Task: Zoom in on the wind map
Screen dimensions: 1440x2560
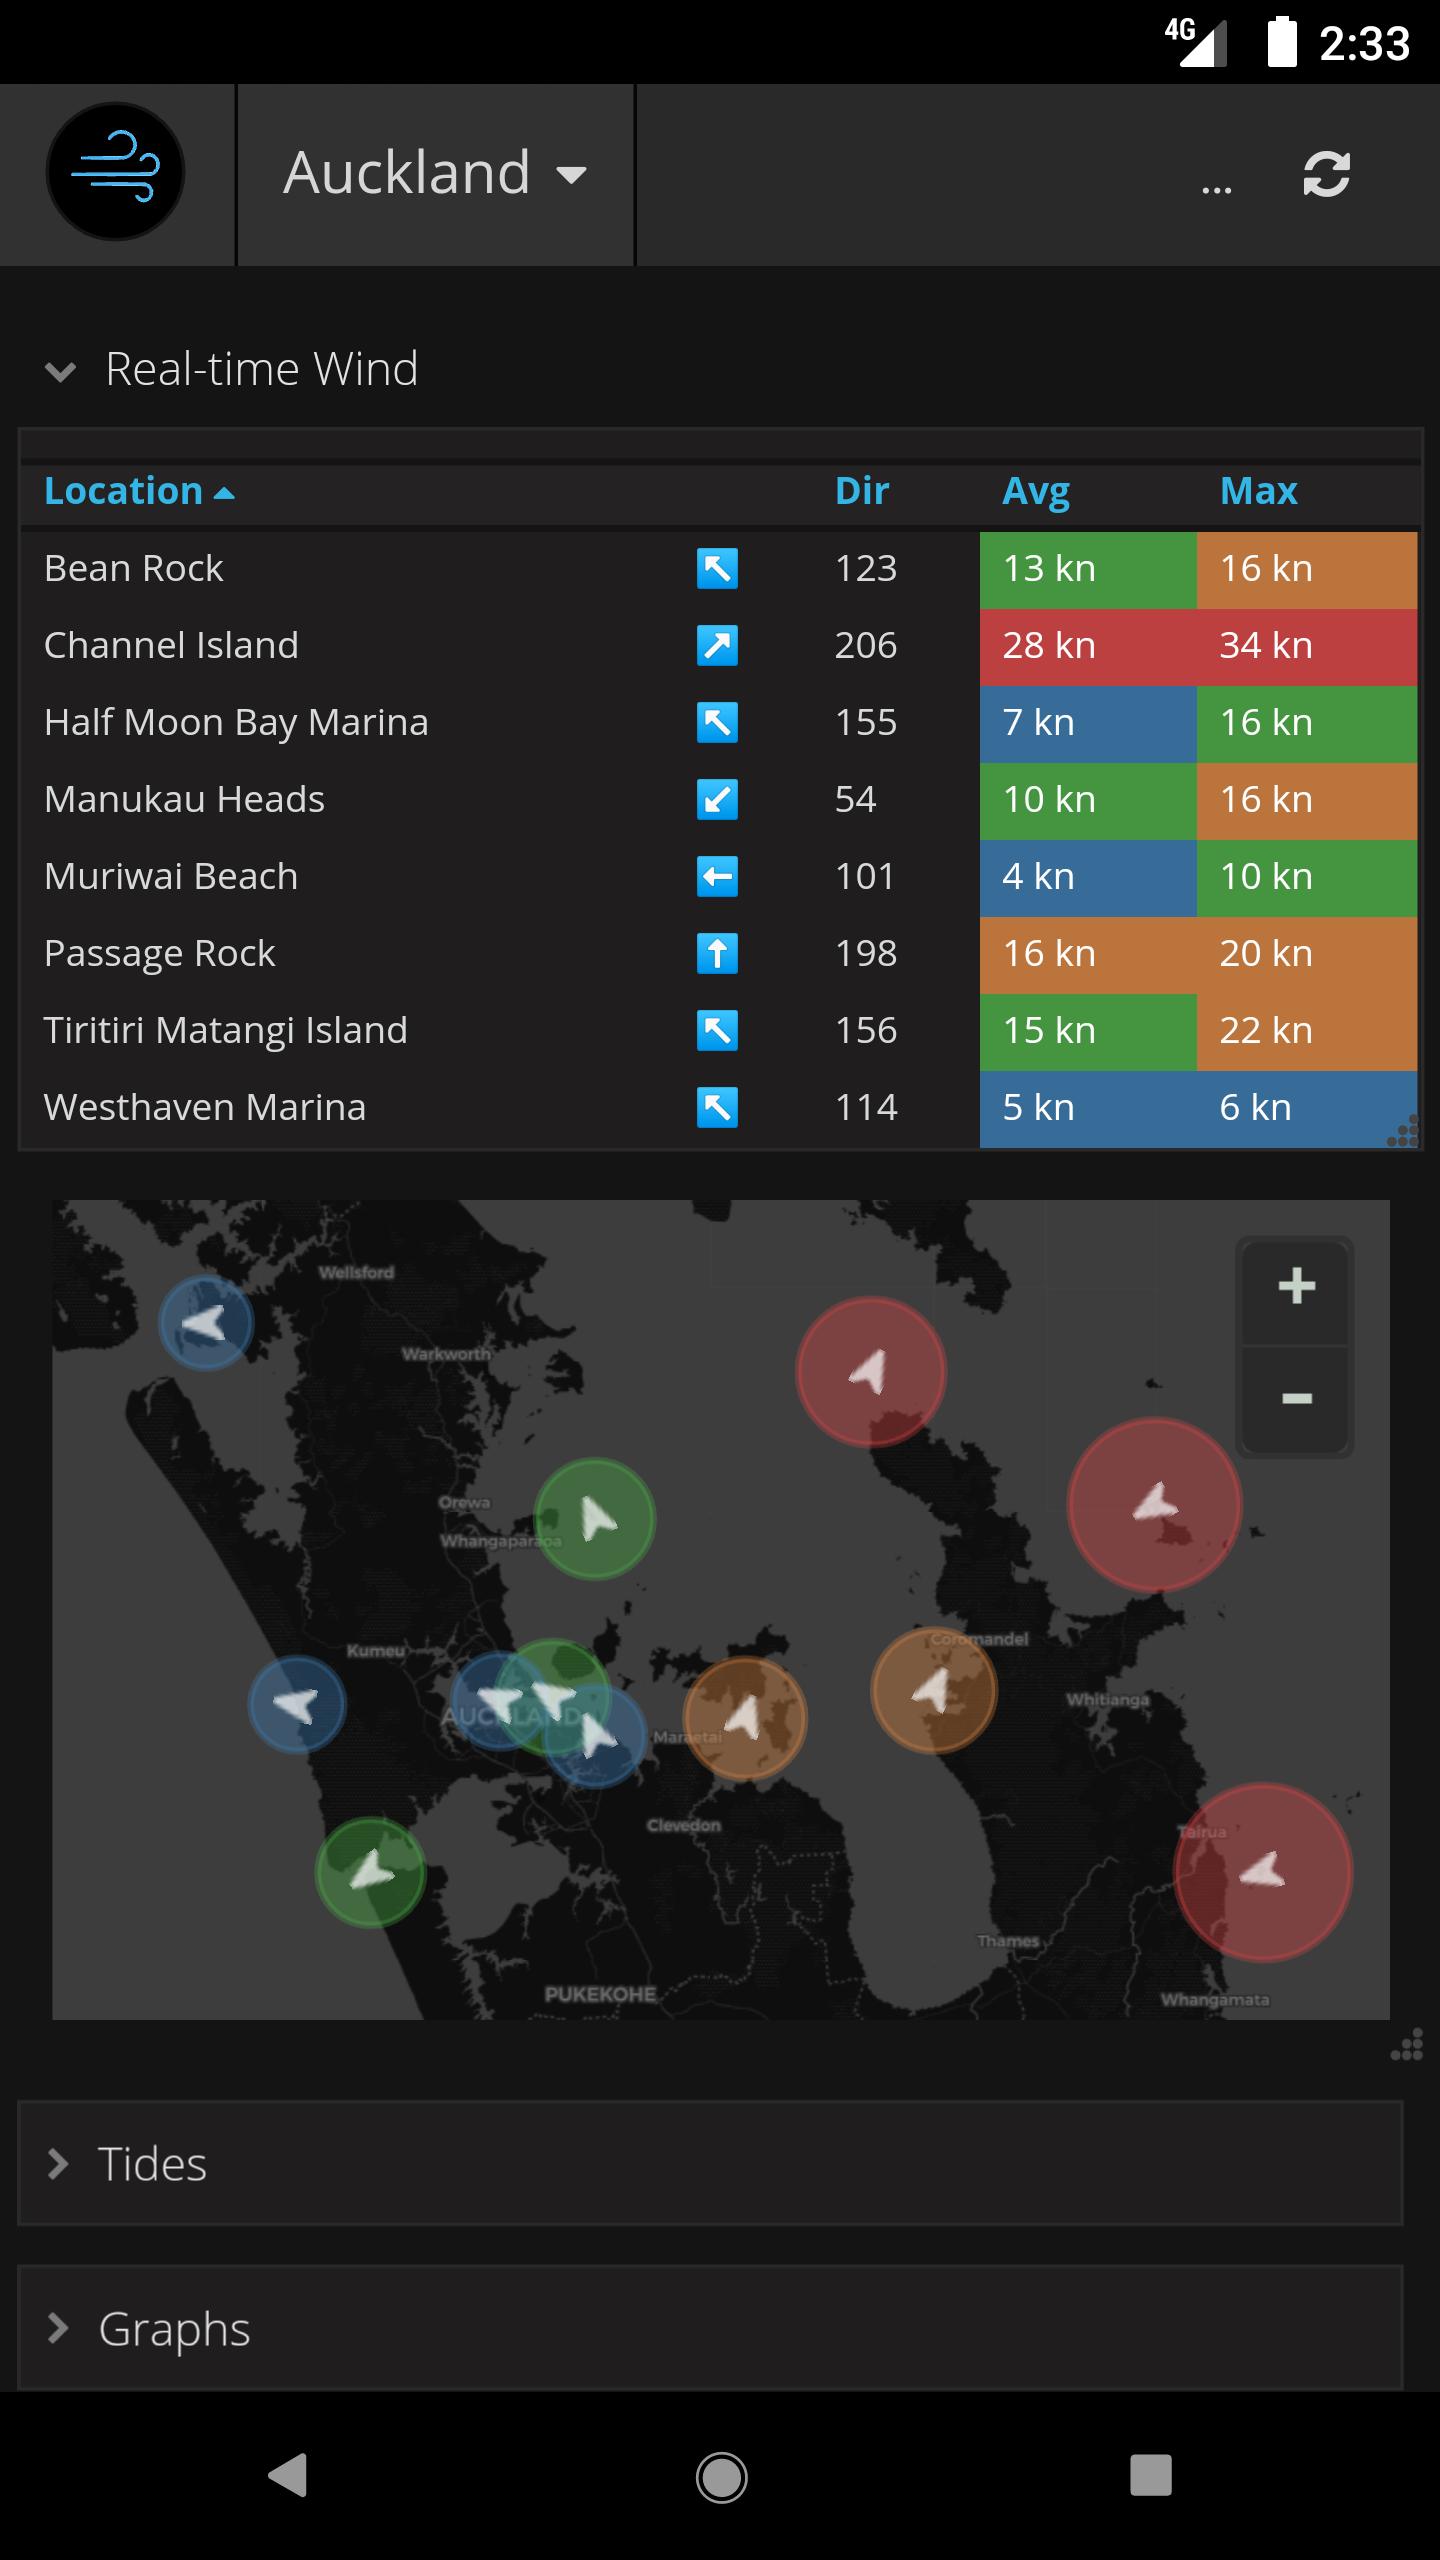Action: tap(1296, 1287)
